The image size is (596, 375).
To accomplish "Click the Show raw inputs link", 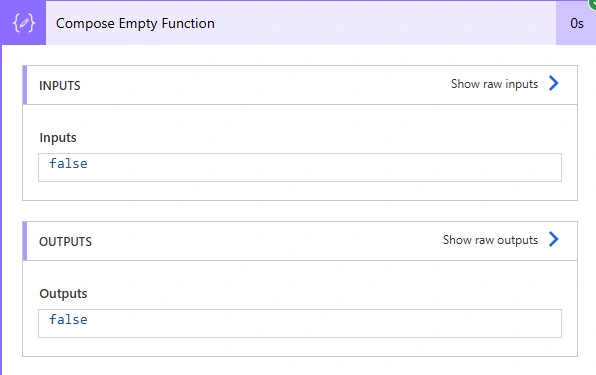I will [x=494, y=84].
